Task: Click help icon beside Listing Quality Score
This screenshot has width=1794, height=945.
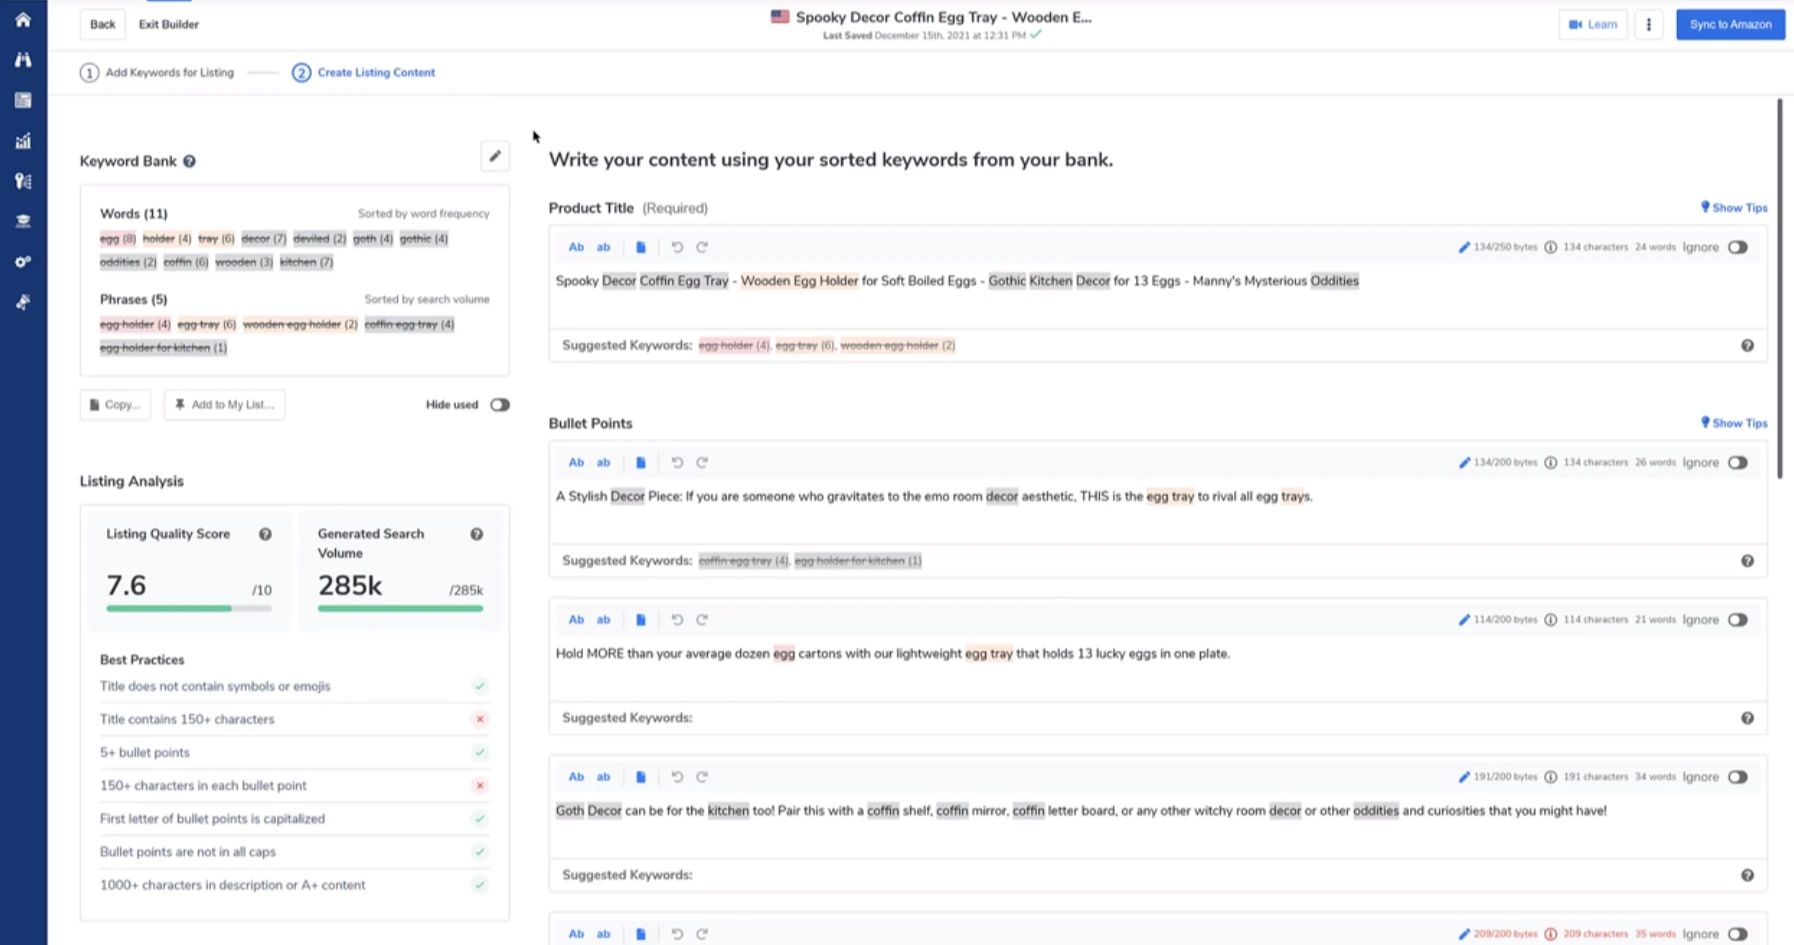Action: click(265, 534)
